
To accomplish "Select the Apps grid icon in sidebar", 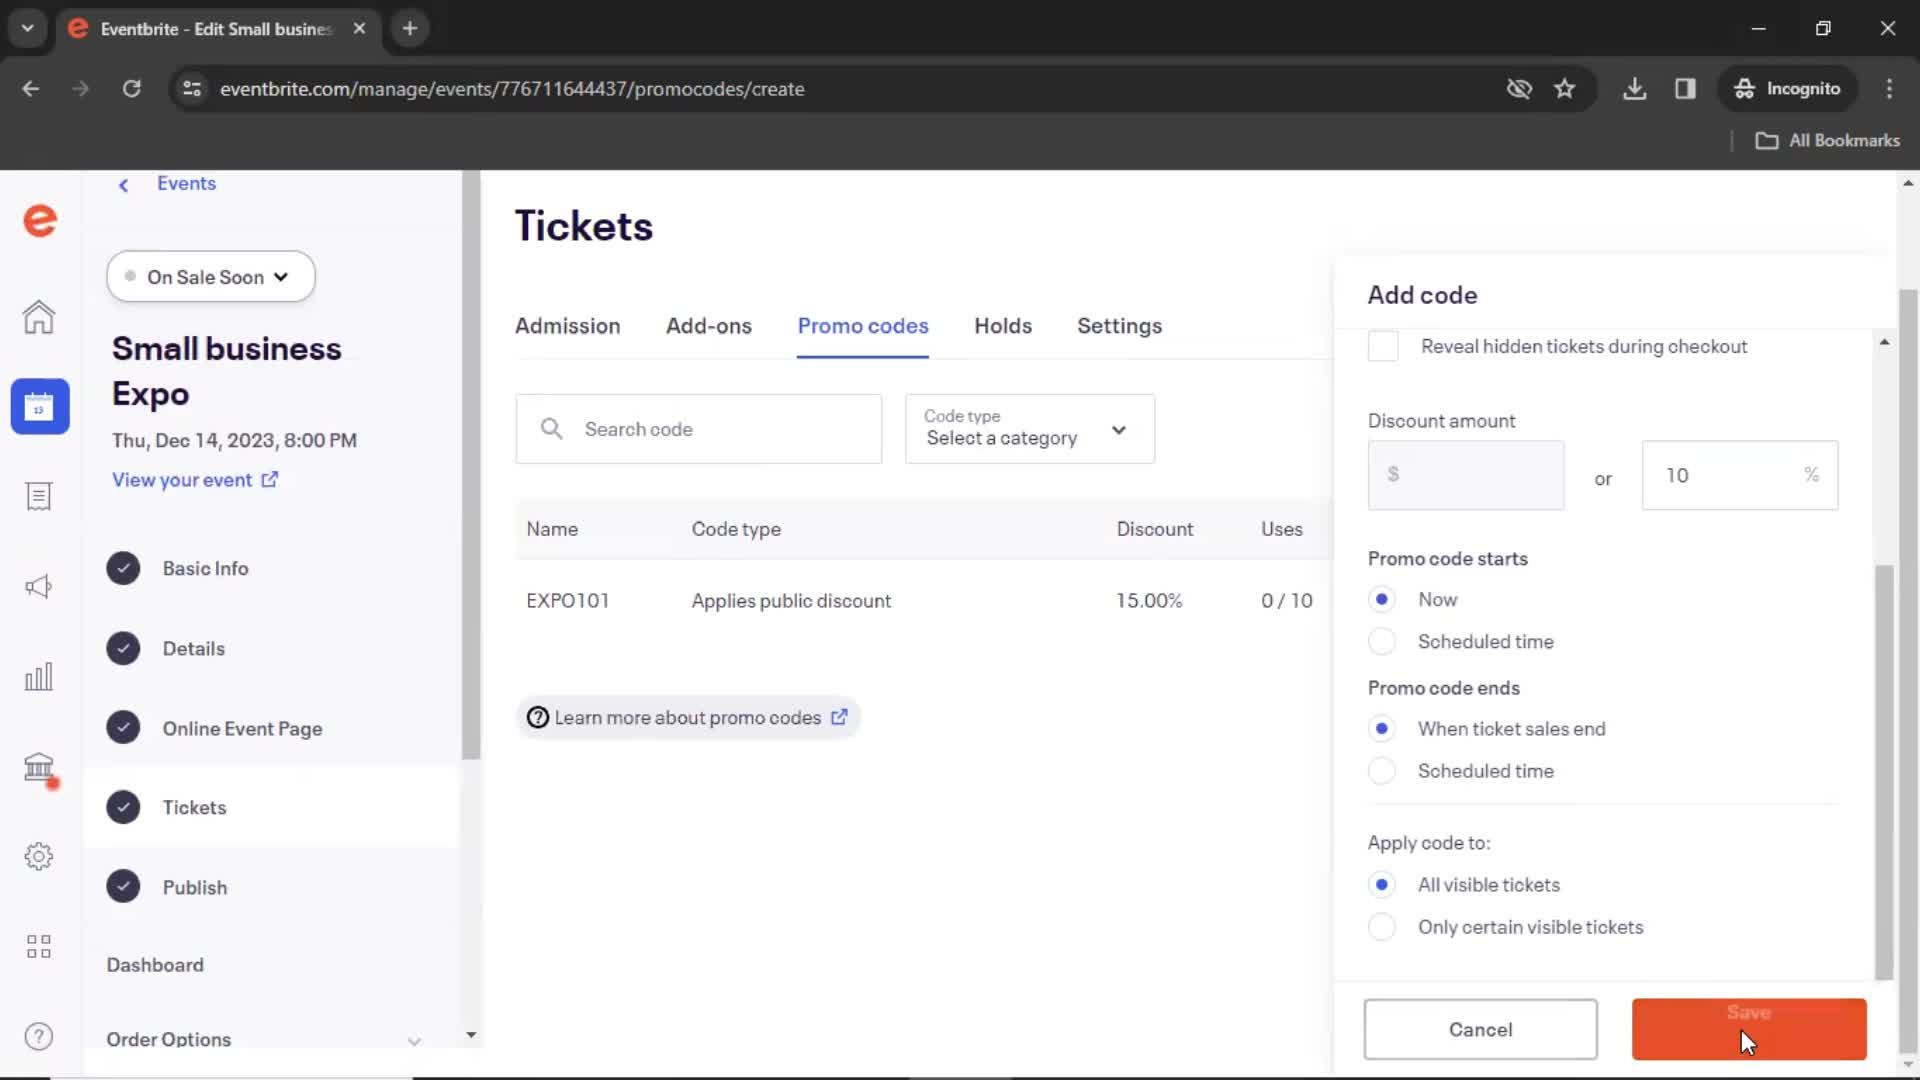I will pyautogui.click(x=37, y=947).
